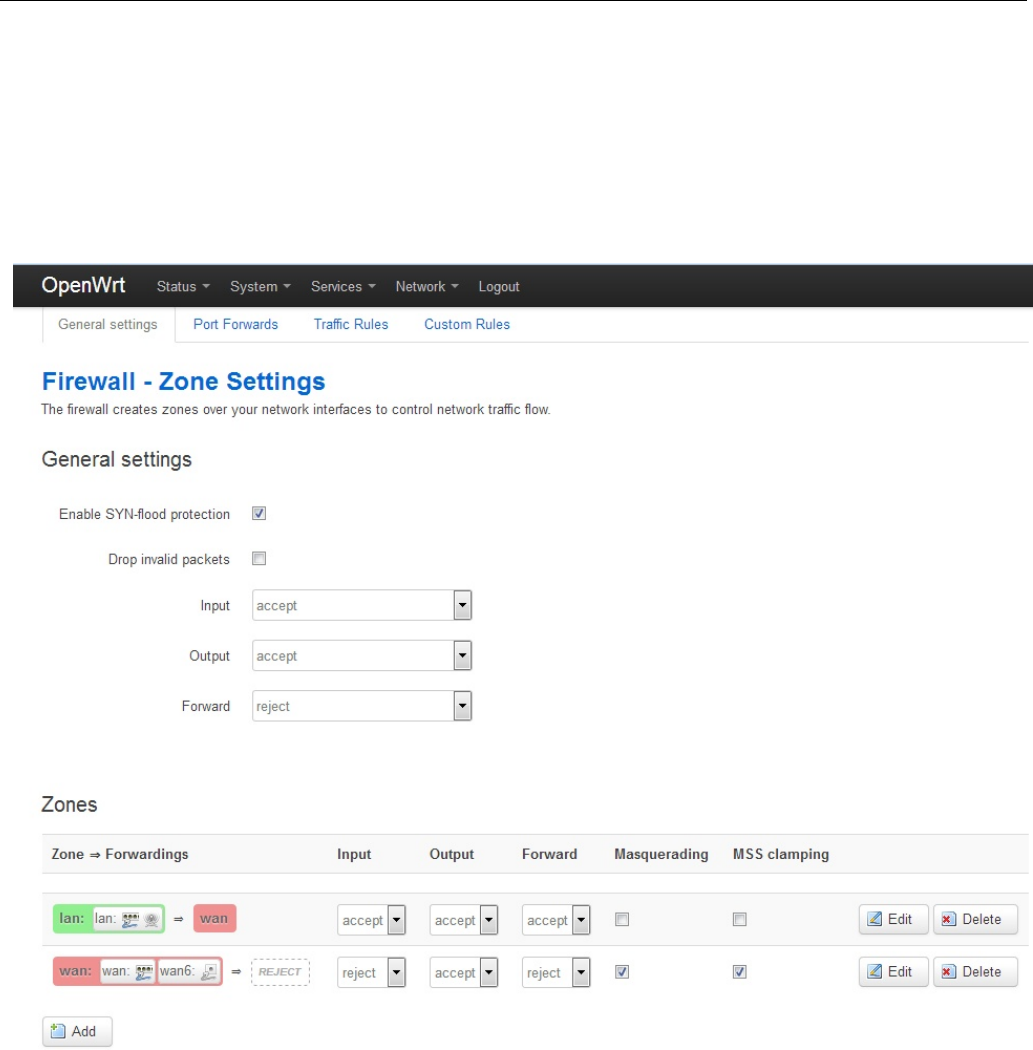Click the 'Masquerading' column header
The image size is (1033, 1050).
click(661, 854)
